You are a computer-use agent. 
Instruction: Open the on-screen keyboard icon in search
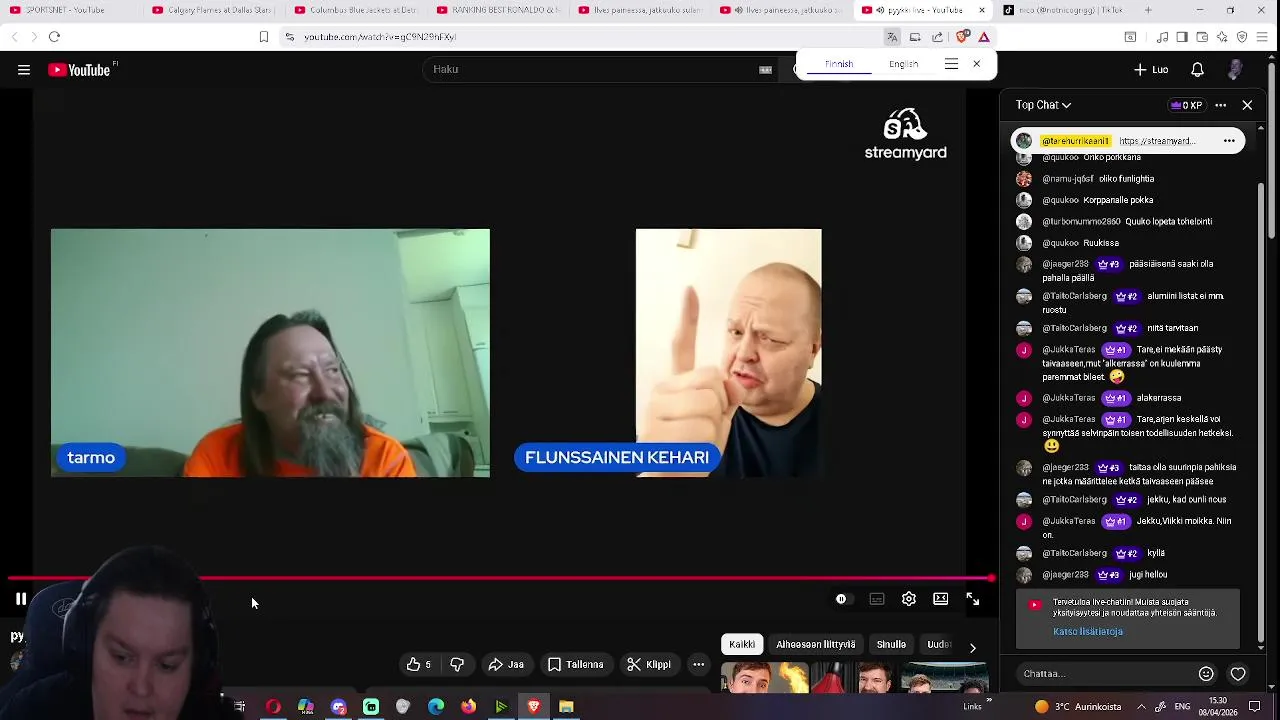tap(765, 69)
